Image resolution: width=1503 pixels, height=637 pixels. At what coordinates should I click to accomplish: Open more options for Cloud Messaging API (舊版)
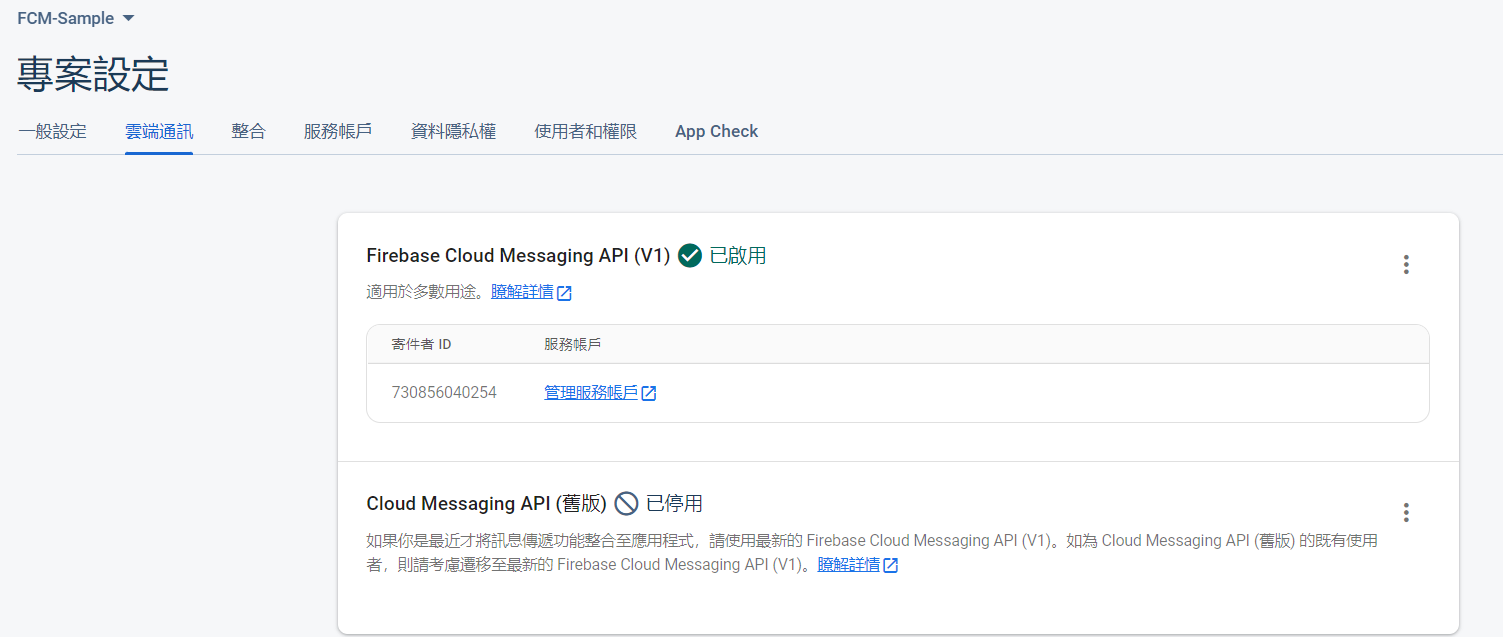(x=1406, y=513)
